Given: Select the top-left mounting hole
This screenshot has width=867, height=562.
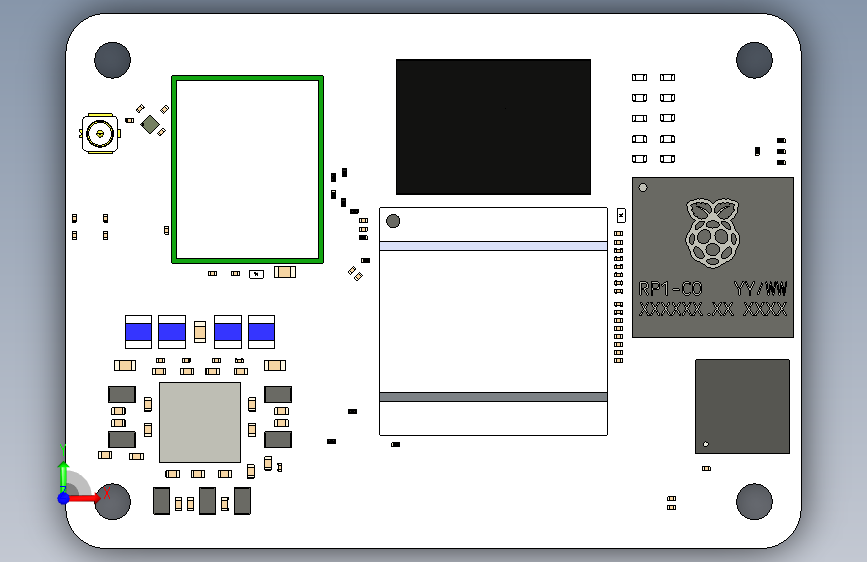Looking at the screenshot, I should click(x=112, y=60).
